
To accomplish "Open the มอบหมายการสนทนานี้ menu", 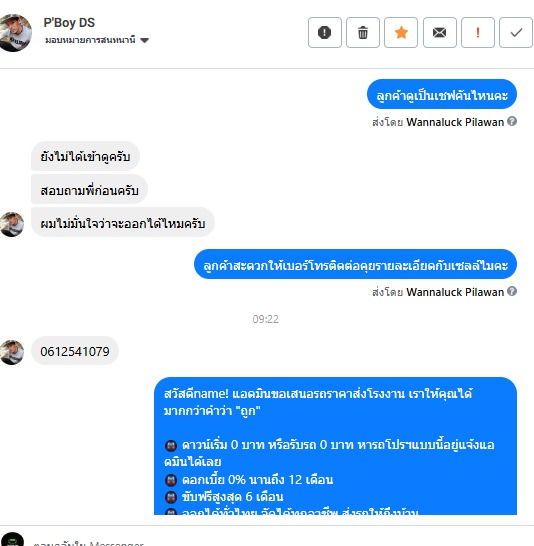I will click(x=97, y=40).
